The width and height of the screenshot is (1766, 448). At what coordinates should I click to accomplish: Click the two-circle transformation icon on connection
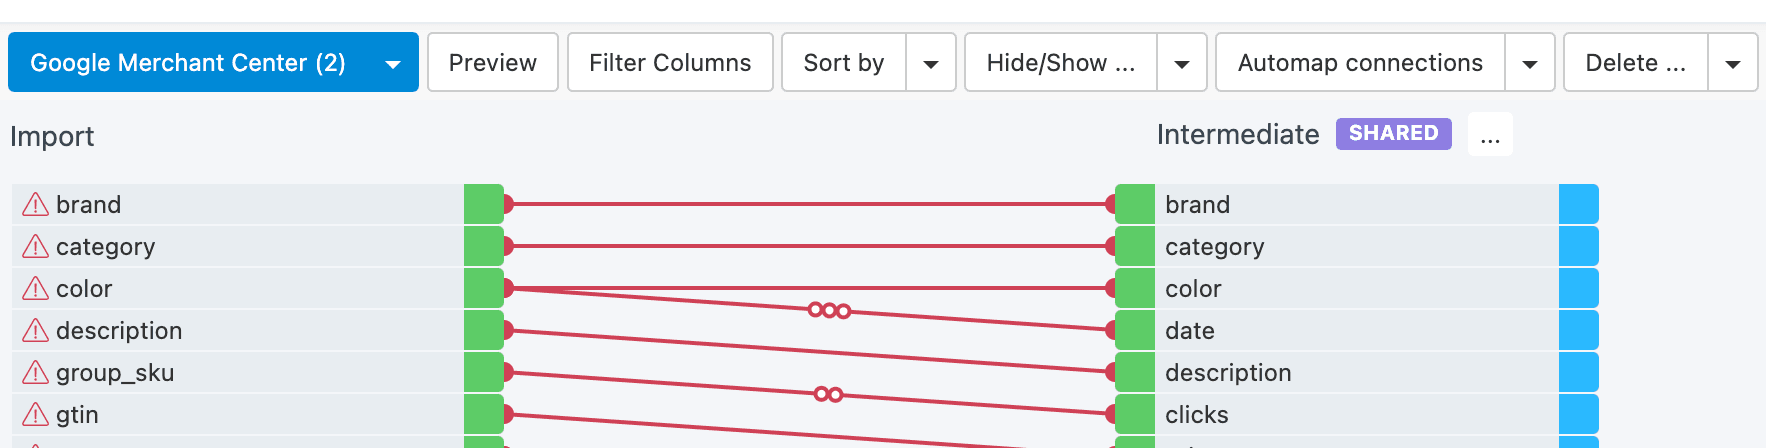coord(828,394)
